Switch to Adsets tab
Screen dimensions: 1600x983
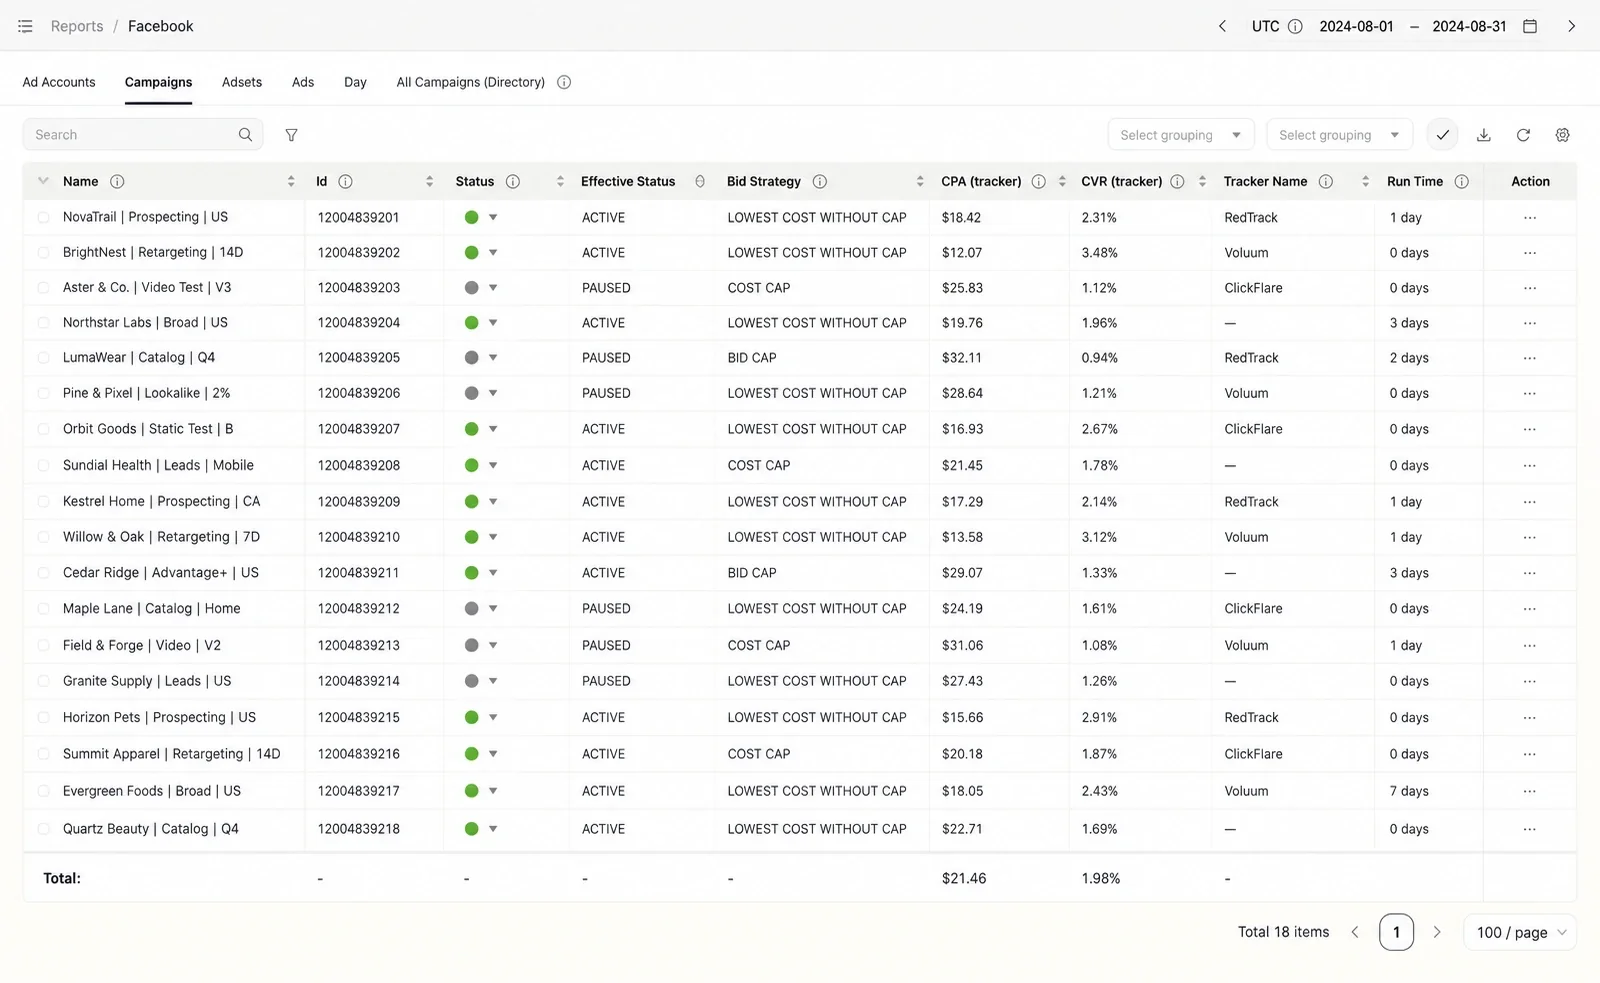pos(242,82)
